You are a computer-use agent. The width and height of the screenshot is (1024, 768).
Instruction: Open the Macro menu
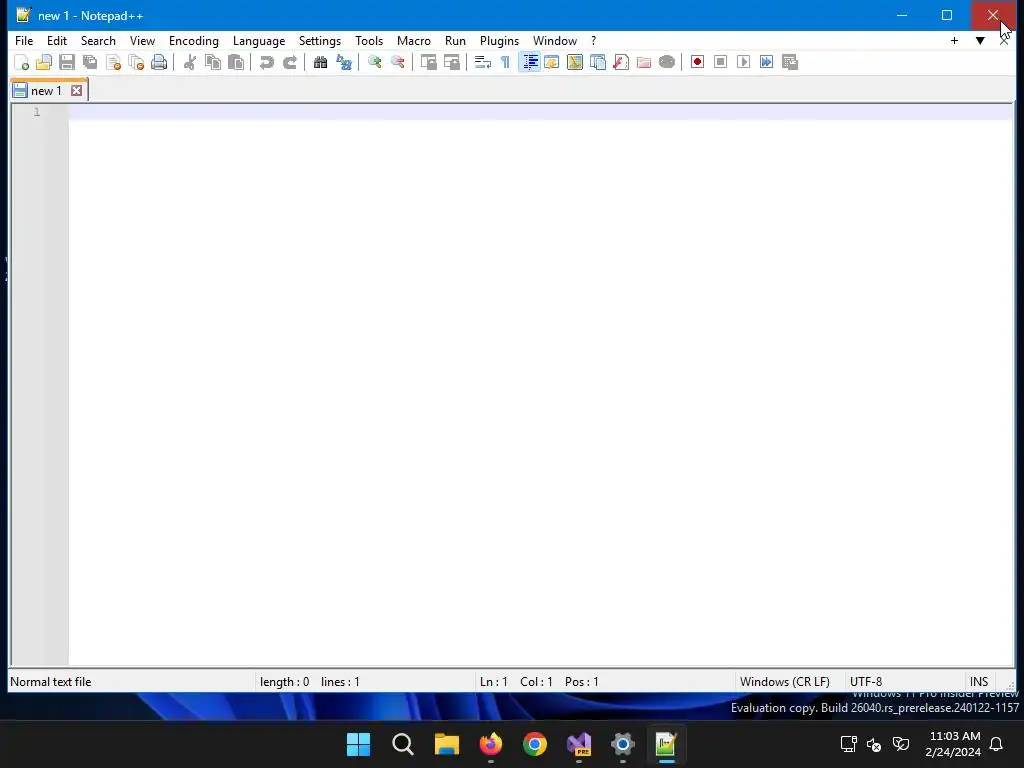(x=414, y=40)
